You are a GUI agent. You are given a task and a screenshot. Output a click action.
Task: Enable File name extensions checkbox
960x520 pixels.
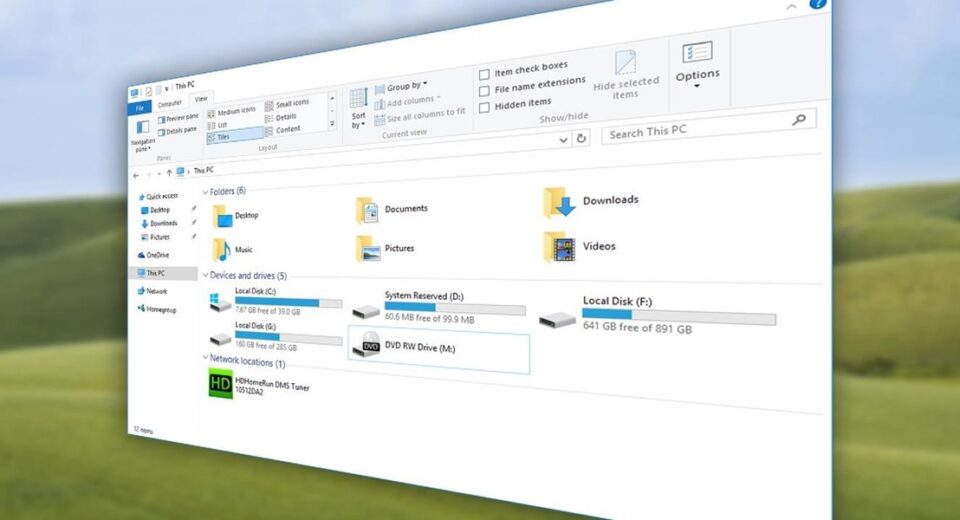tap(484, 91)
